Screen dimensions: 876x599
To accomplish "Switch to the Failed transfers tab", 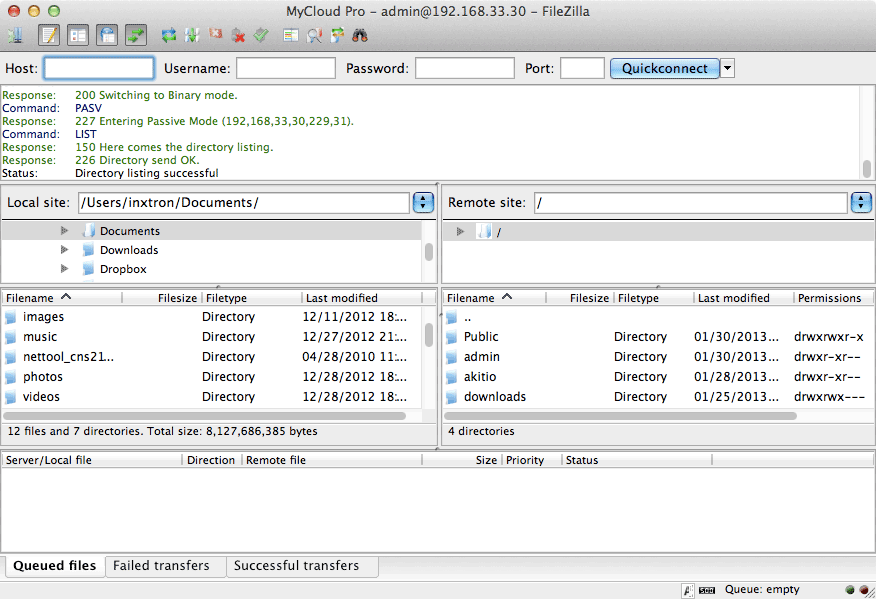I will click(x=161, y=566).
